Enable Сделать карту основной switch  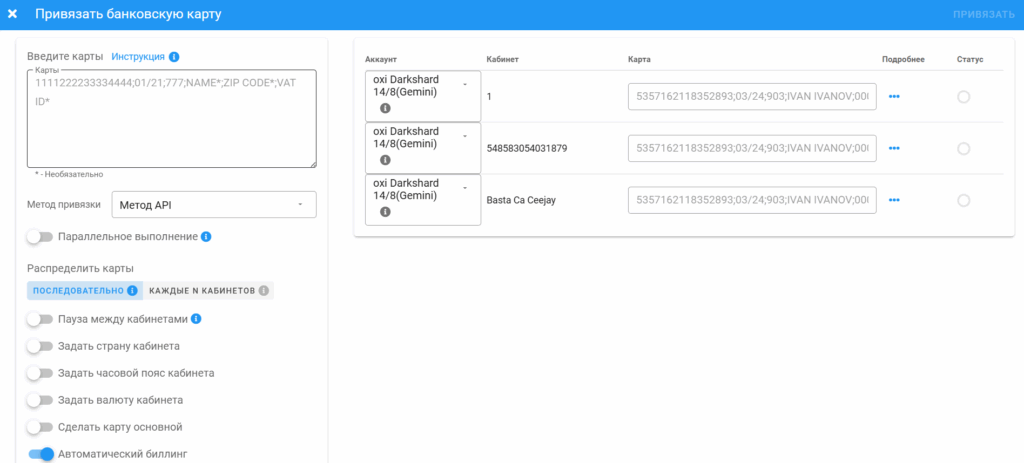40,427
